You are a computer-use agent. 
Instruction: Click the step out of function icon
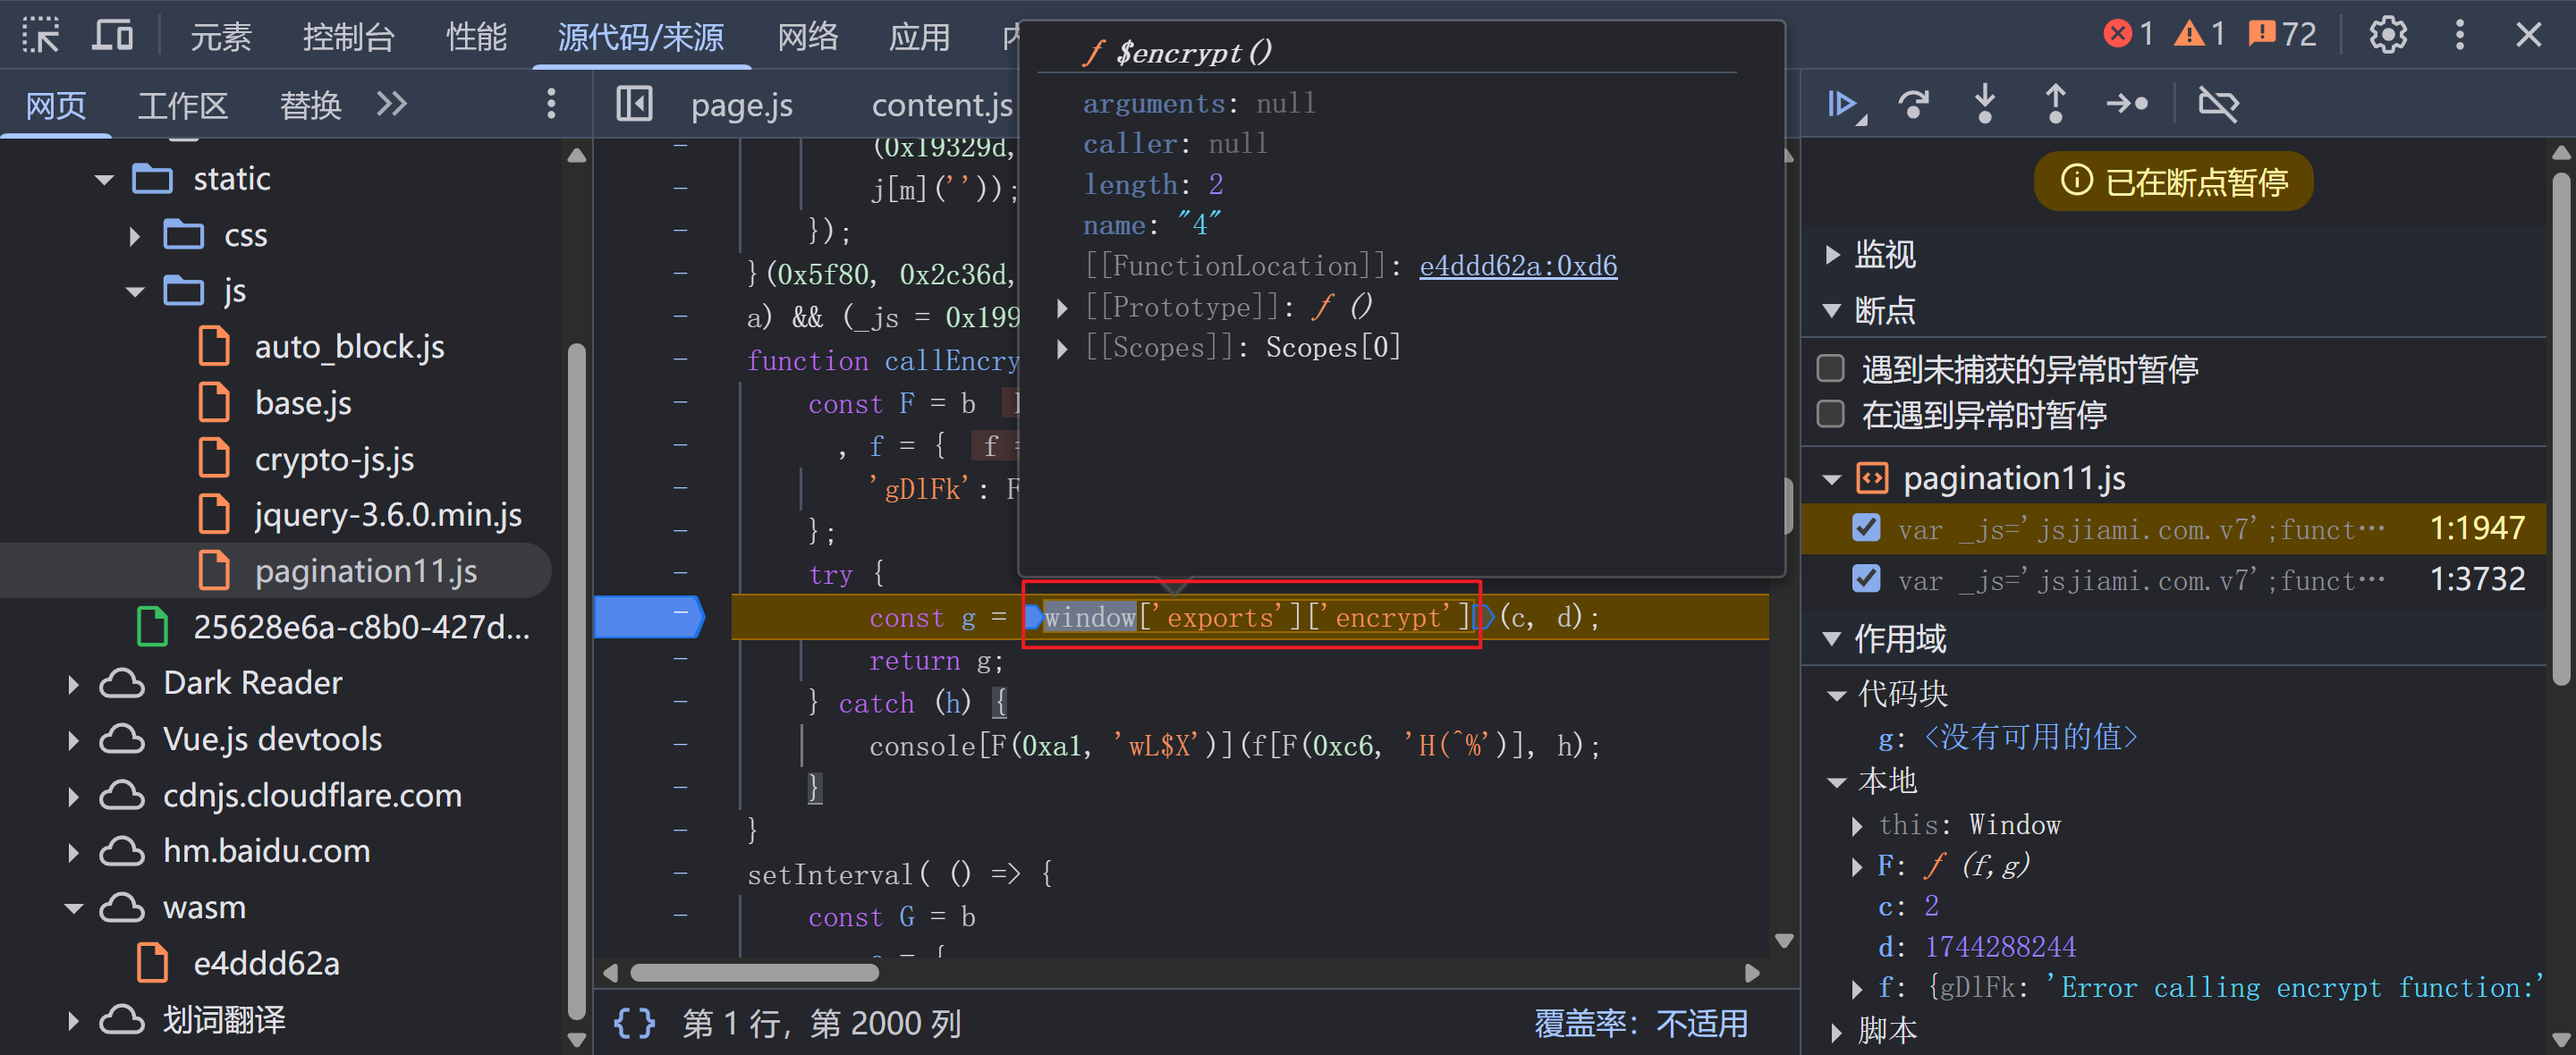pyautogui.click(x=2055, y=104)
